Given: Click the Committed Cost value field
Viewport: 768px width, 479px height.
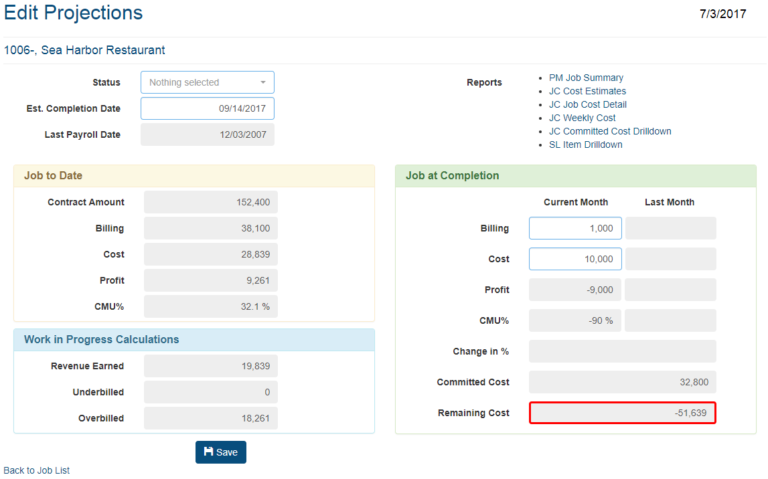Looking at the screenshot, I should point(622,382).
